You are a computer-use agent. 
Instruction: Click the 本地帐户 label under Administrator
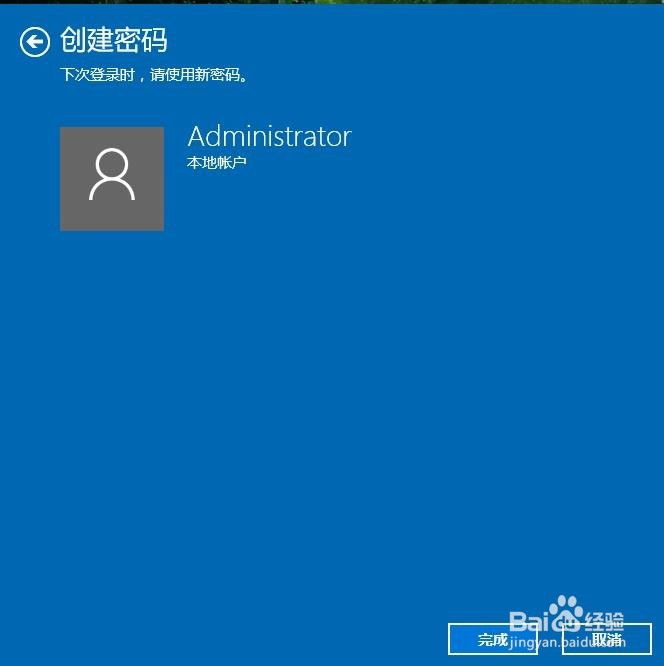tap(217, 162)
